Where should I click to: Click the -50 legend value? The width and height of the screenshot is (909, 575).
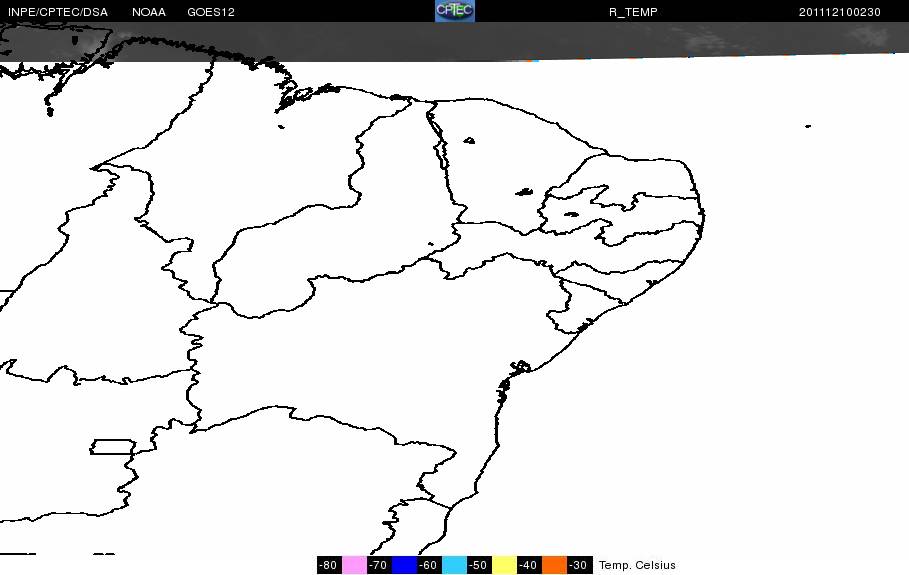(478, 565)
